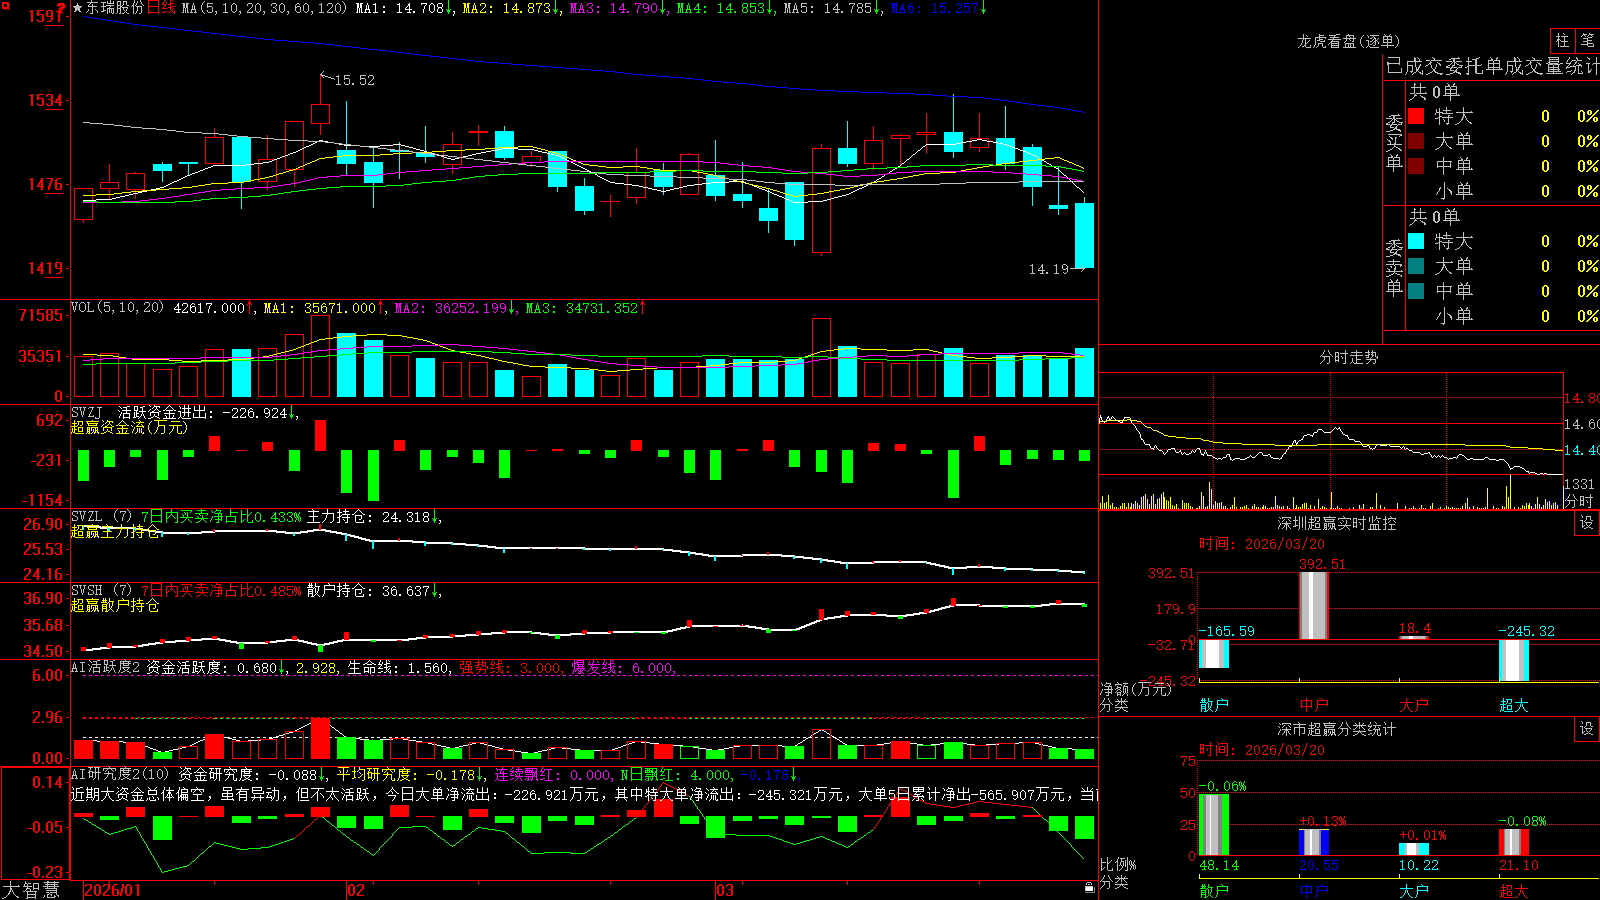Click the 东瑞股份 stock name label

[114, 8]
